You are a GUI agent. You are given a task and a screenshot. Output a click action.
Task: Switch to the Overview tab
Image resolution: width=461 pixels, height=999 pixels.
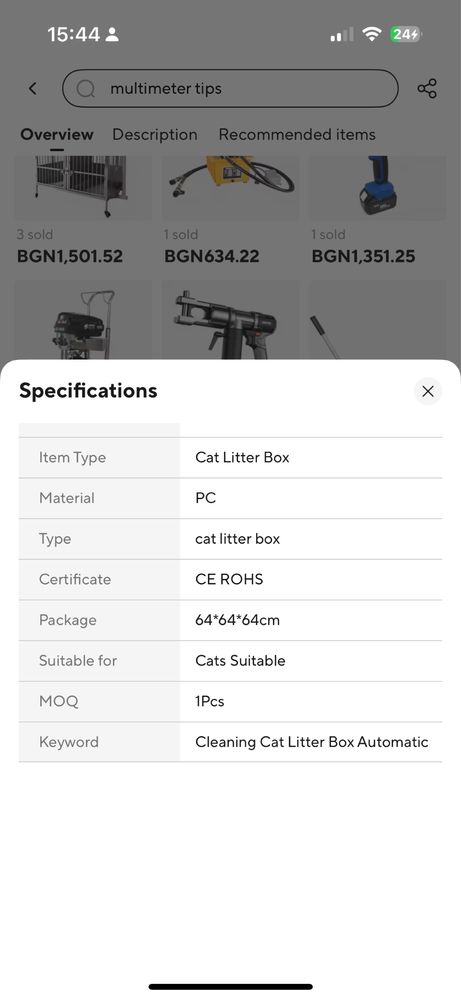(57, 134)
